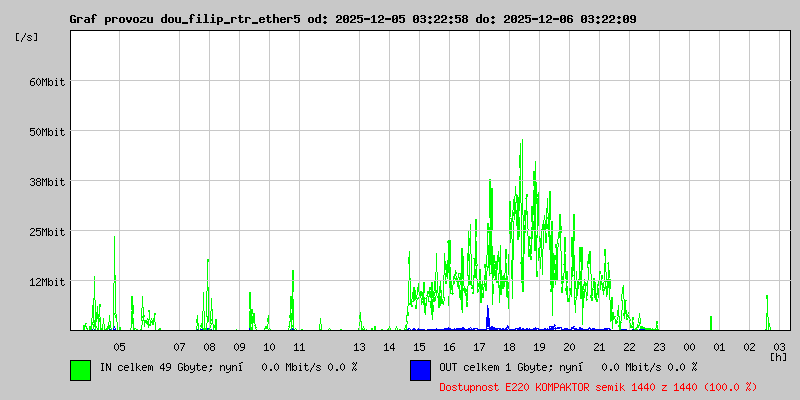This screenshot has width=800, height=400.
Task: Click the graph title text at the top
Action: click(352, 19)
